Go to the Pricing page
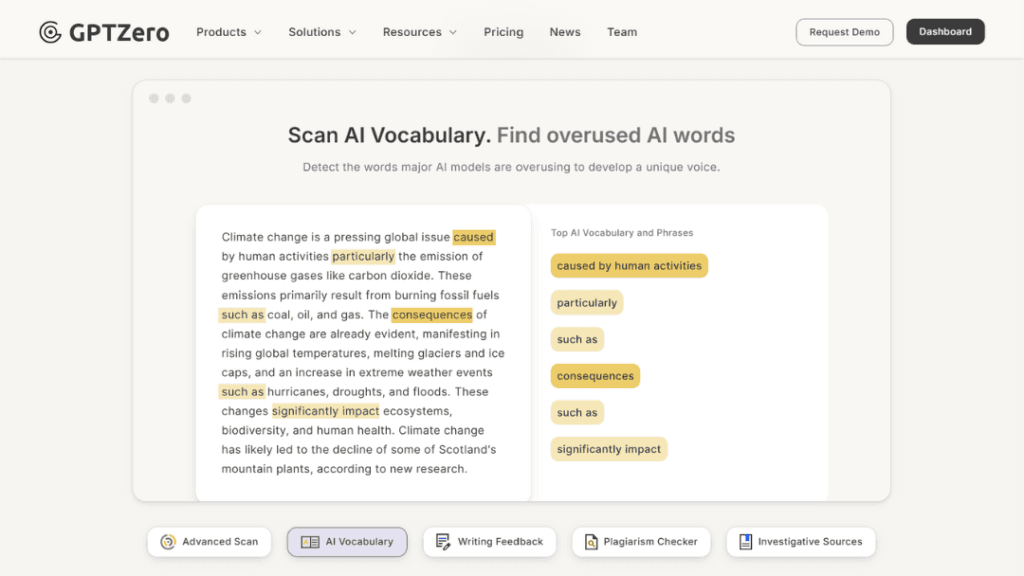Image resolution: width=1024 pixels, height=576 pixels. pyautogui.click(x=504, y=32)
